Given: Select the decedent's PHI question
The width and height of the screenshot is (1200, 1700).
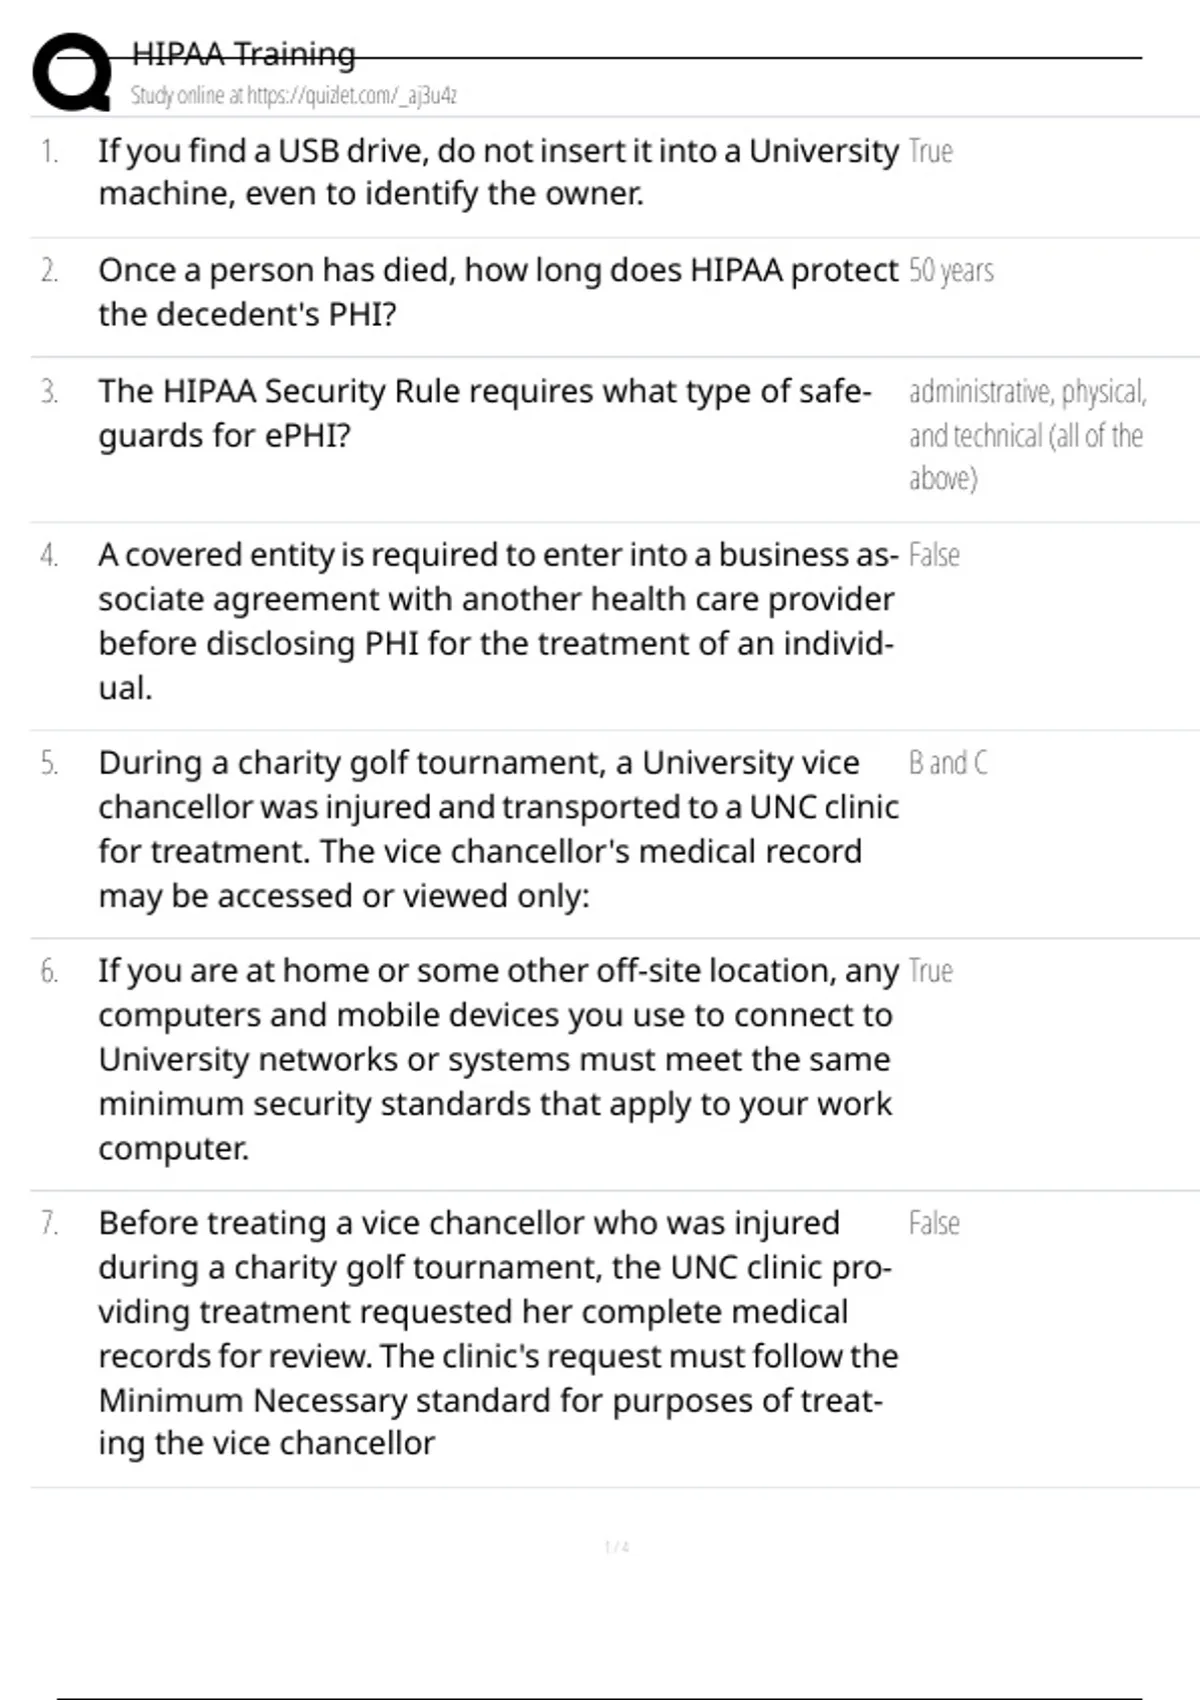Looking at the screenshot, I should point(498,292).
